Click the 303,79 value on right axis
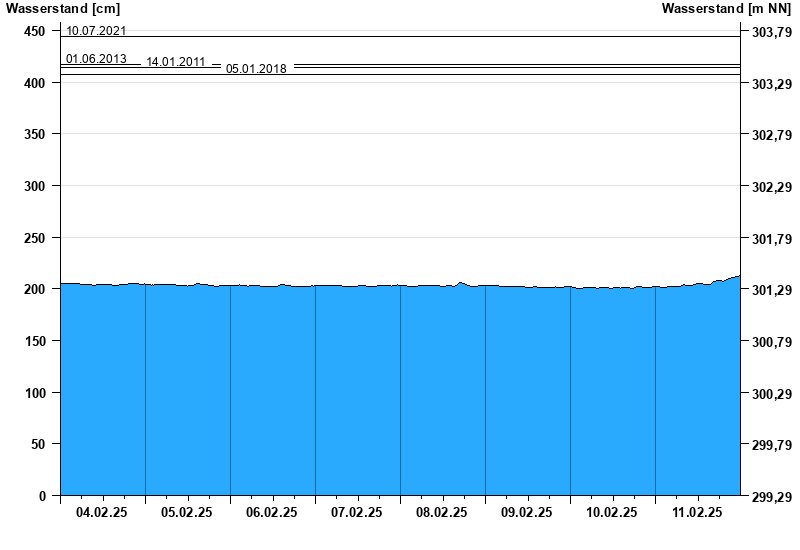800x550 pixels. coord(771,32)
